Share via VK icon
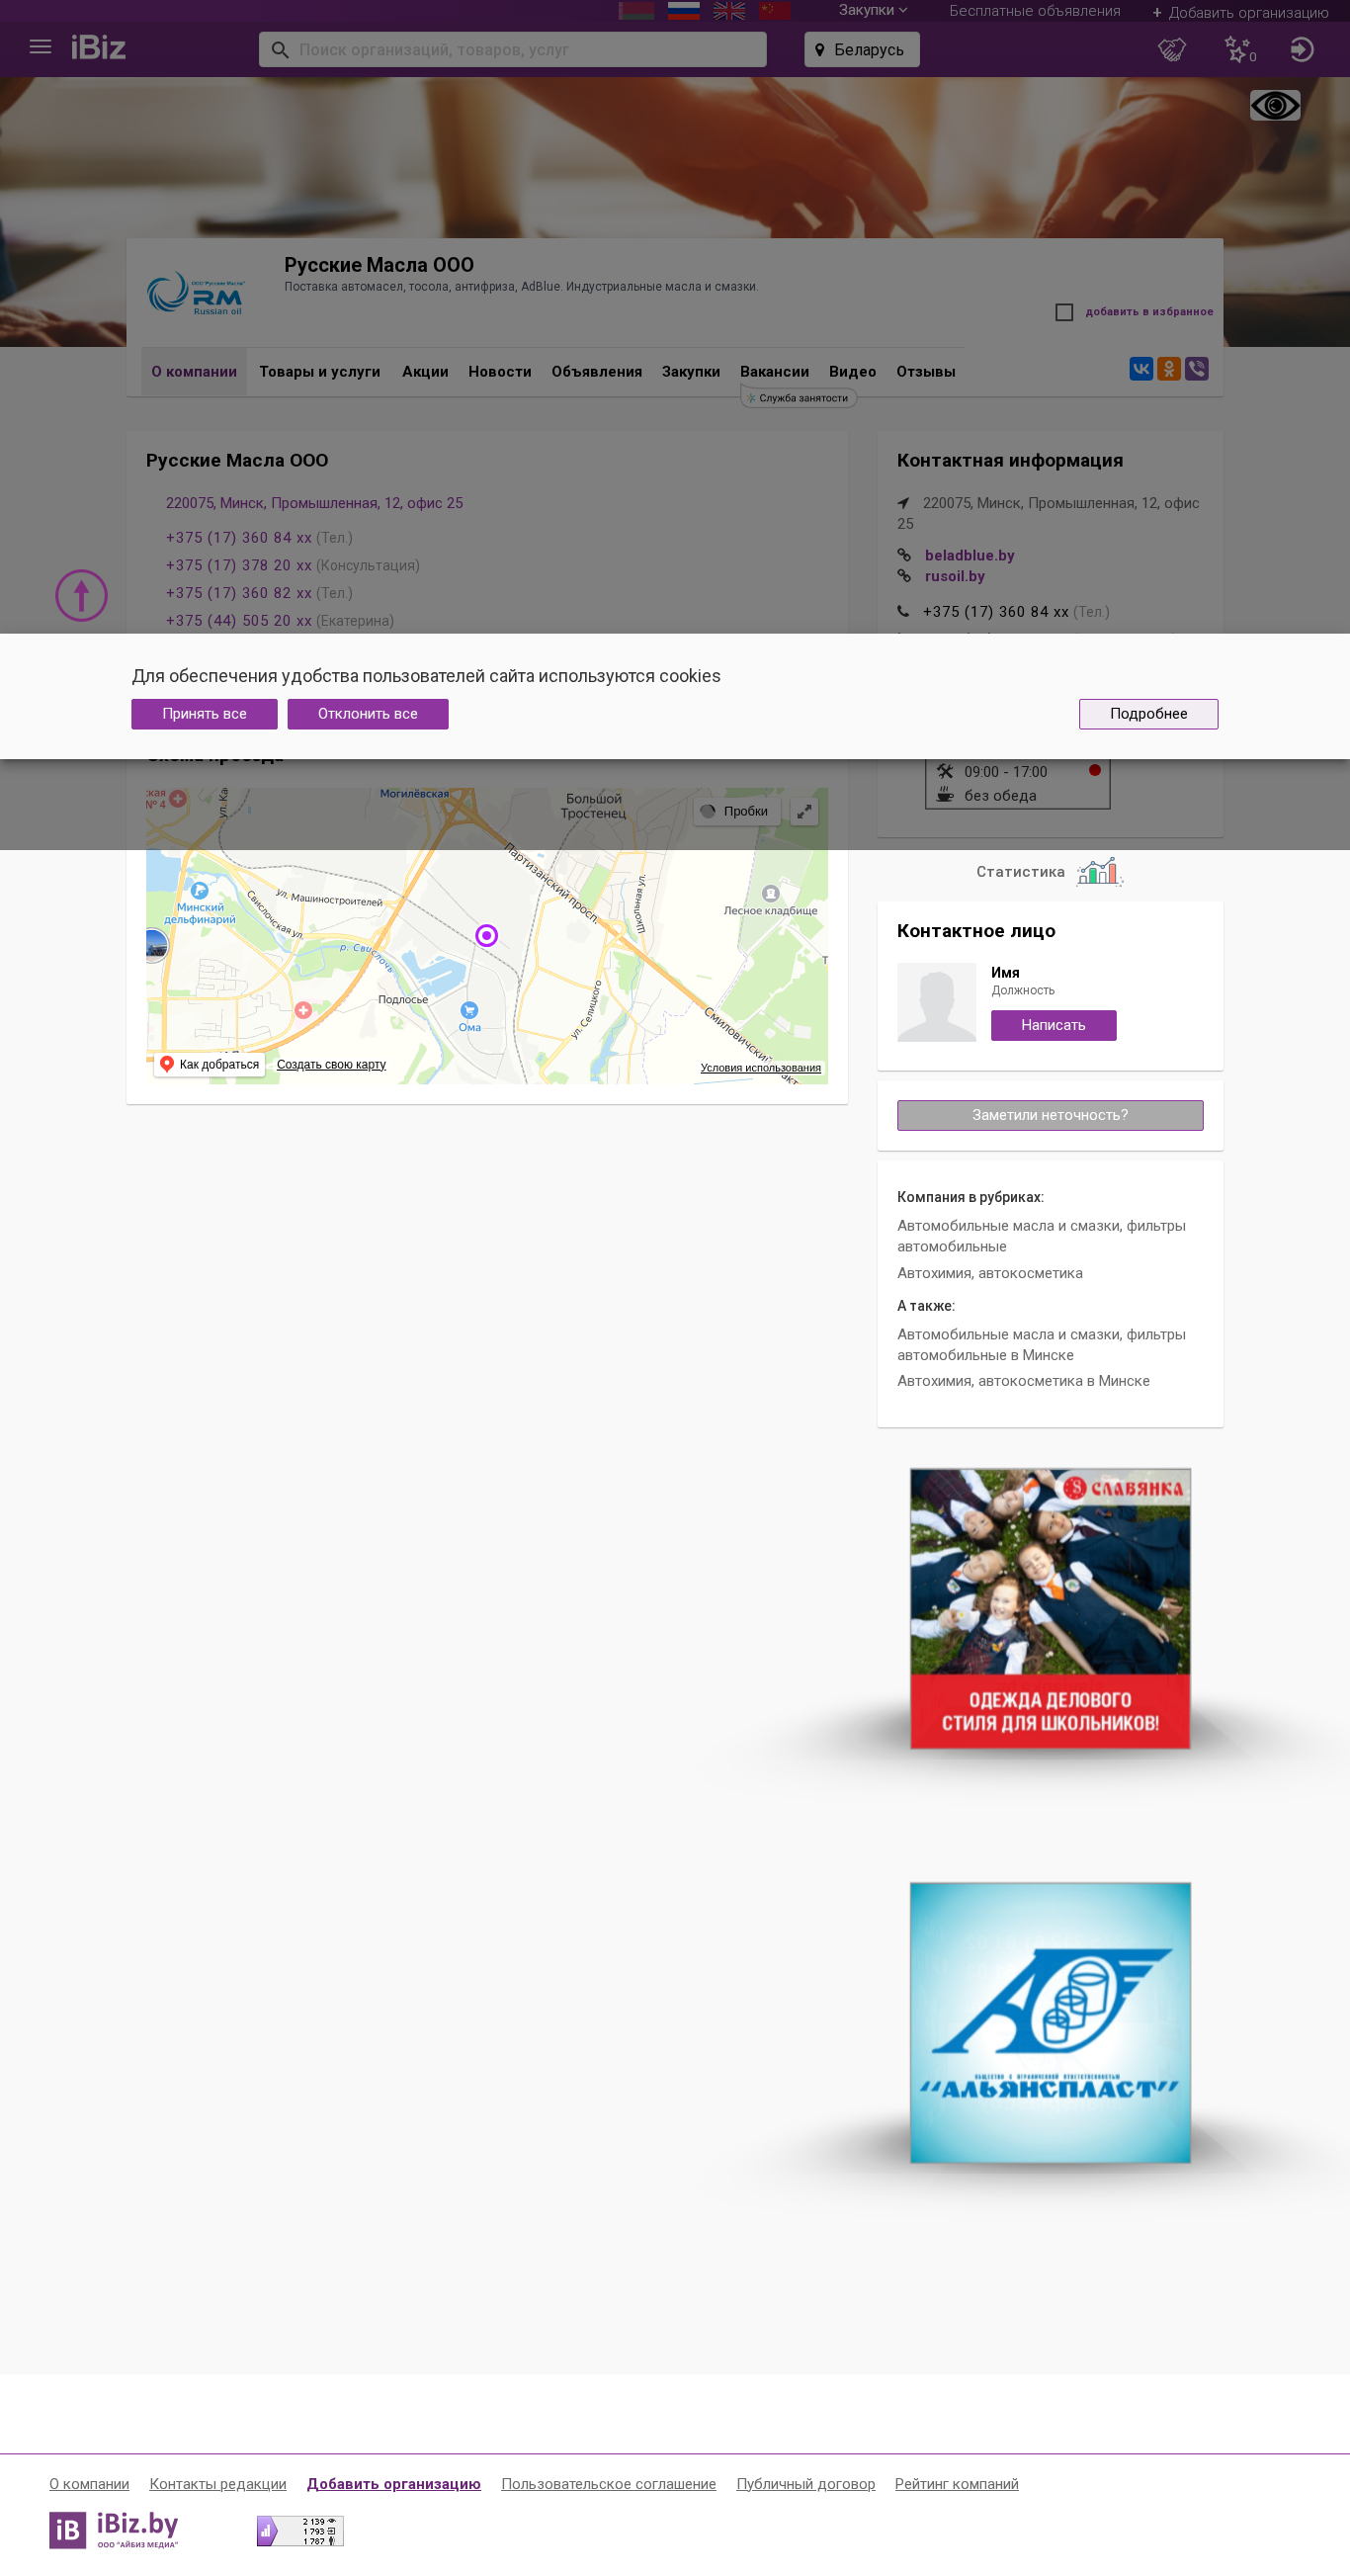 click(x=1141, y=369)
